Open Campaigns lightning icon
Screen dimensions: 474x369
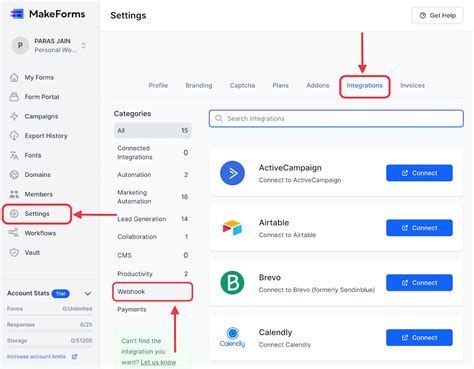click(x=14, y=116)
